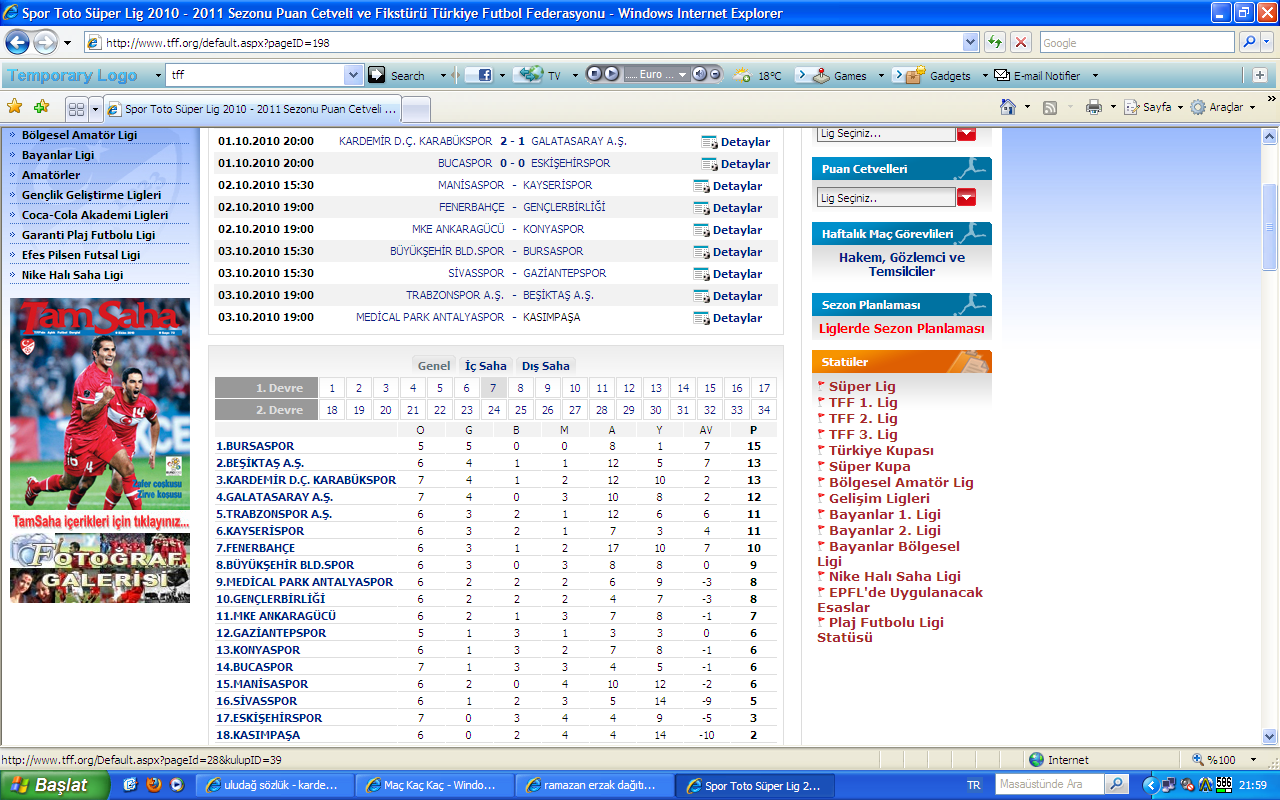Click the Add to Favorites star-plus icon
The image size is (1280, 800).
41,107
